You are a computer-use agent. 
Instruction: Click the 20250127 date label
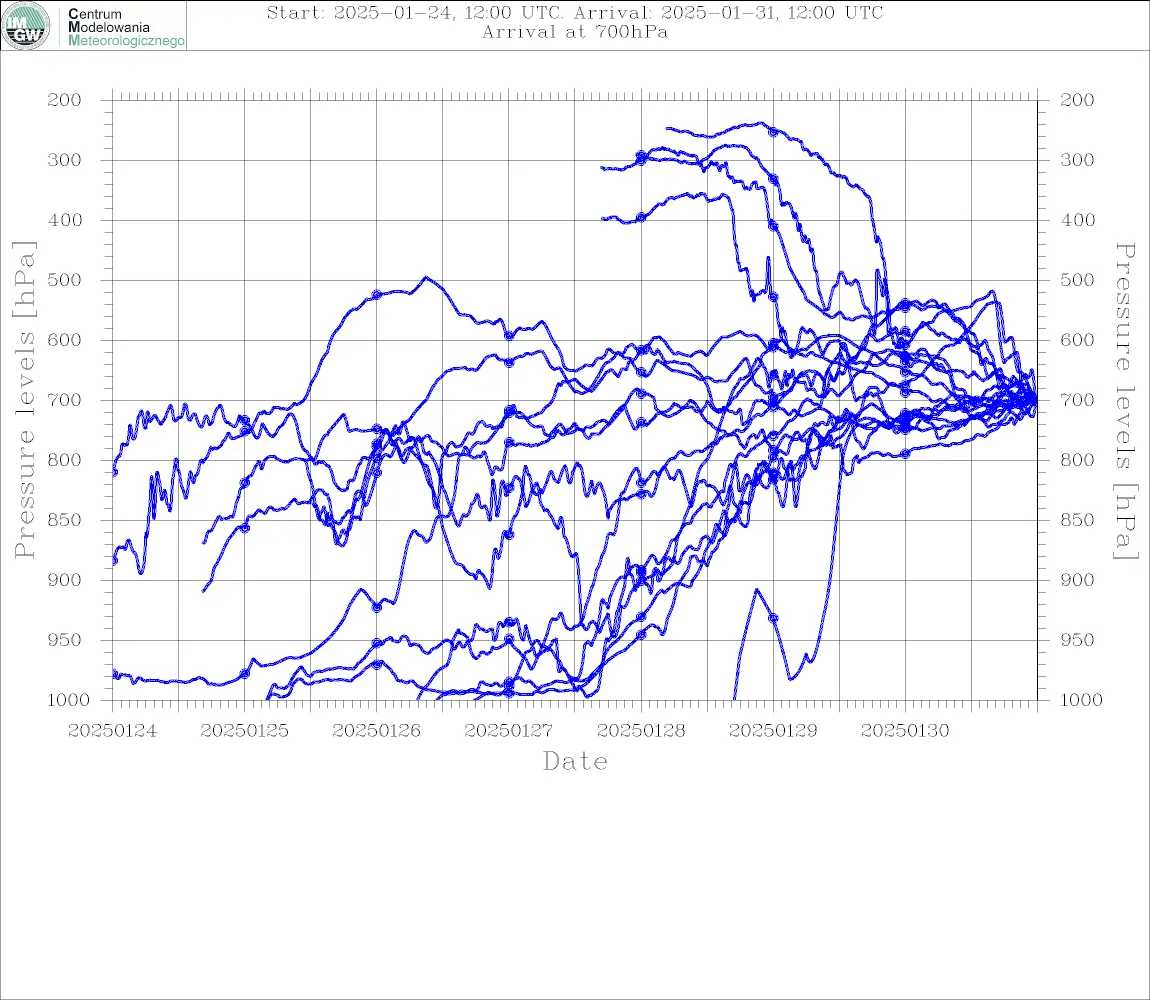[x=509, y=731]
